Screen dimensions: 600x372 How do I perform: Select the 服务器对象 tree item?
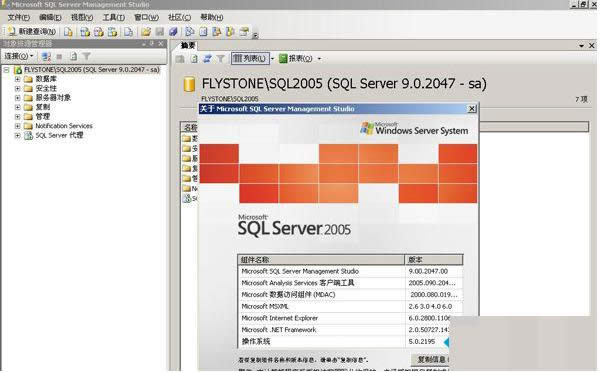(x=53, y=98)
